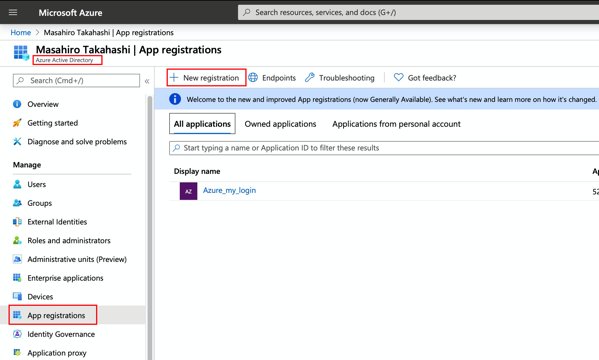The image size is (599, 360).
Task: Click the Microsoft Azure title
Action: pos(70,13)
